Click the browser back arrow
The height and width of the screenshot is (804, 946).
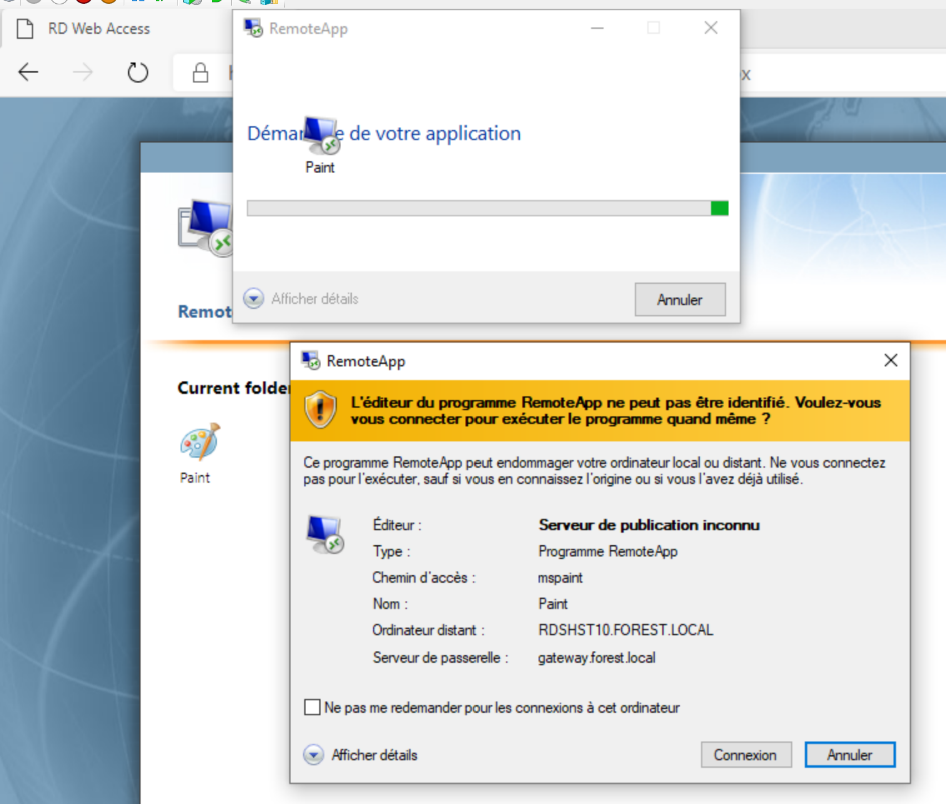[x=28, y=72]
